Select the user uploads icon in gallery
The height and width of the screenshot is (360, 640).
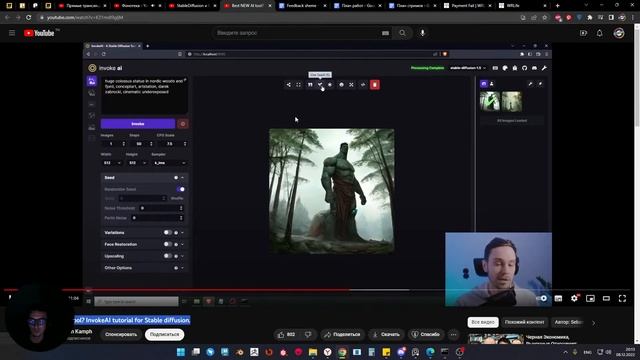[491, 84]
